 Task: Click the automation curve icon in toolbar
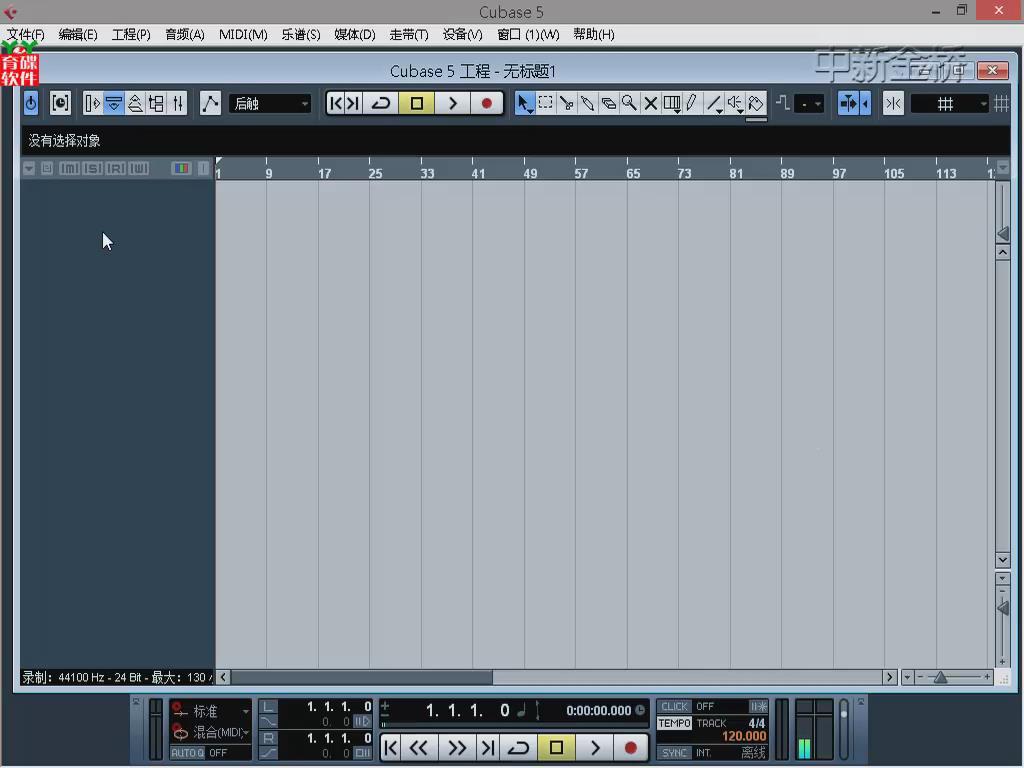pyautogui.click(x=210, y=103)
